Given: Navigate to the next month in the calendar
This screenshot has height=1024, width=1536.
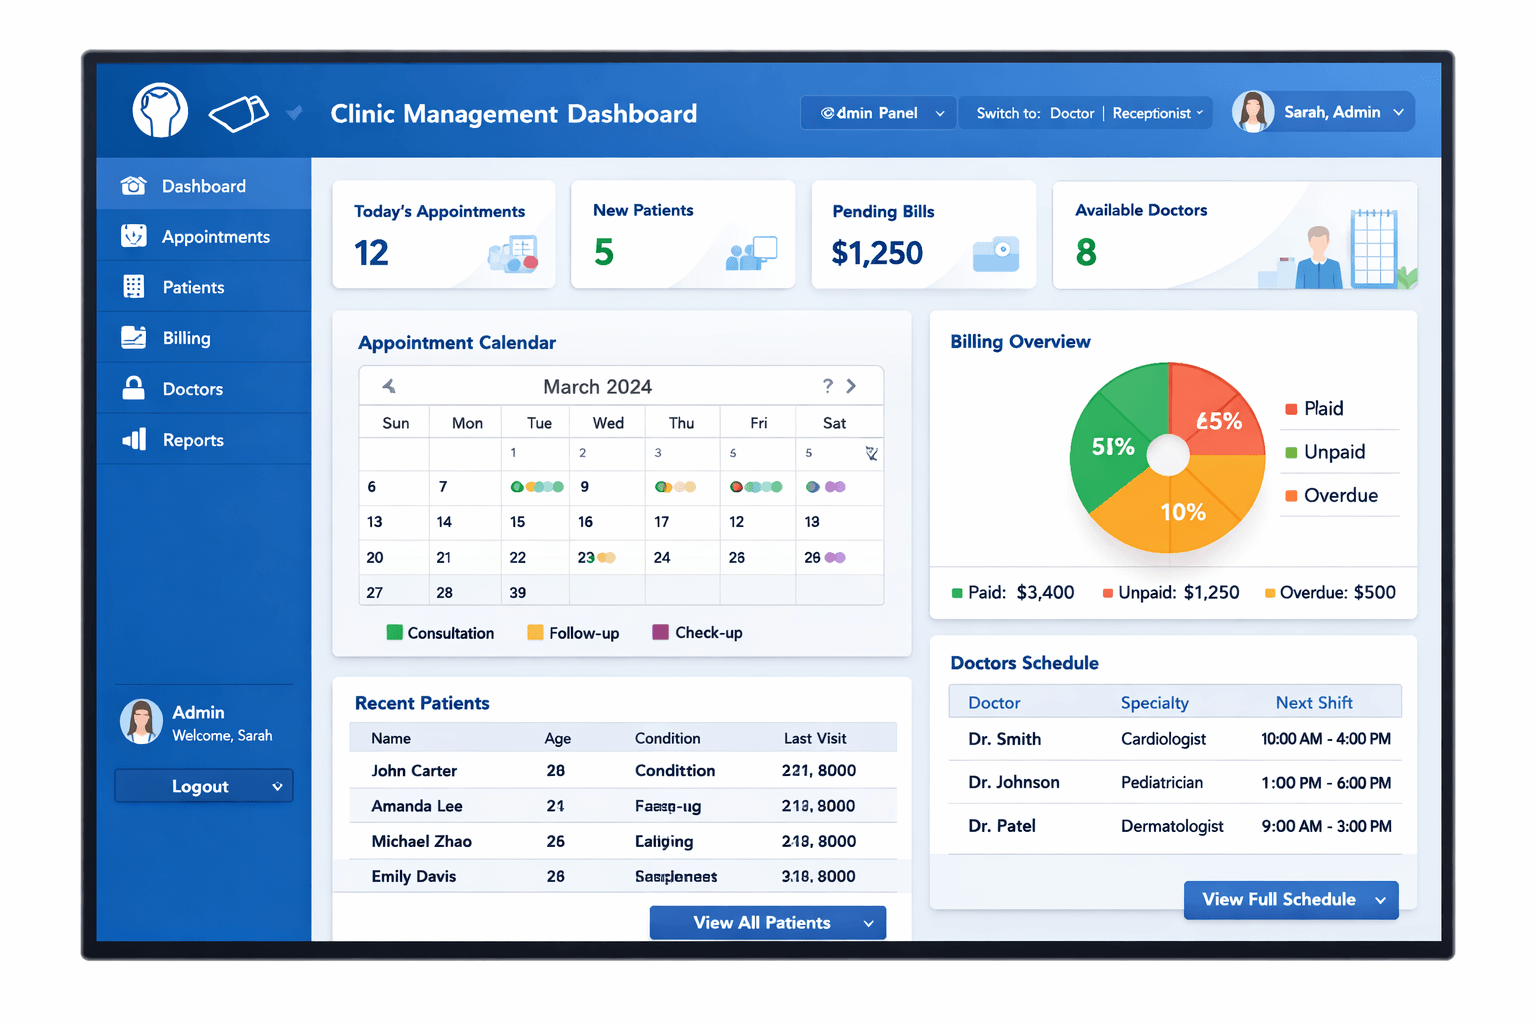Looking at the screenshot, I should coord(852,385).
